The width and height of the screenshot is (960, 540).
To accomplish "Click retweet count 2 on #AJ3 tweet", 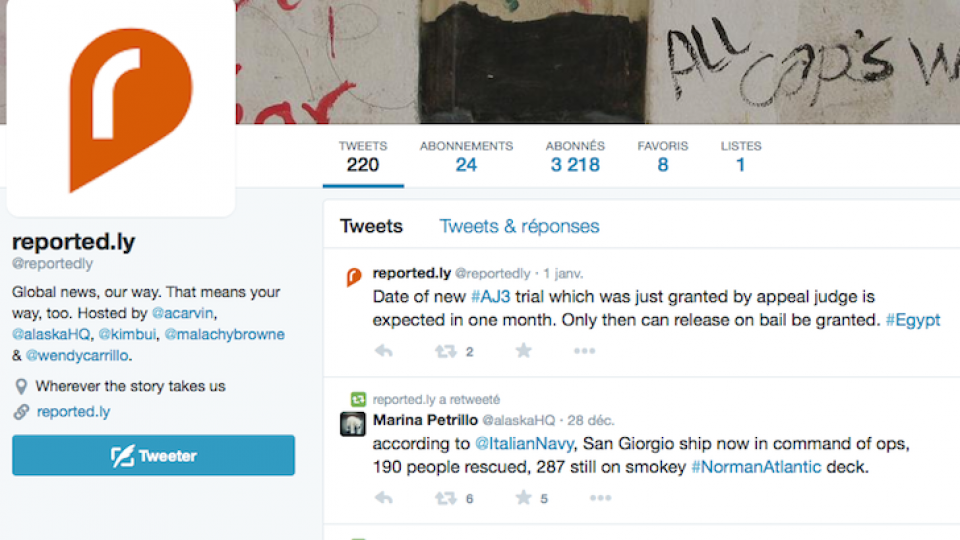I will pos(470,352).
